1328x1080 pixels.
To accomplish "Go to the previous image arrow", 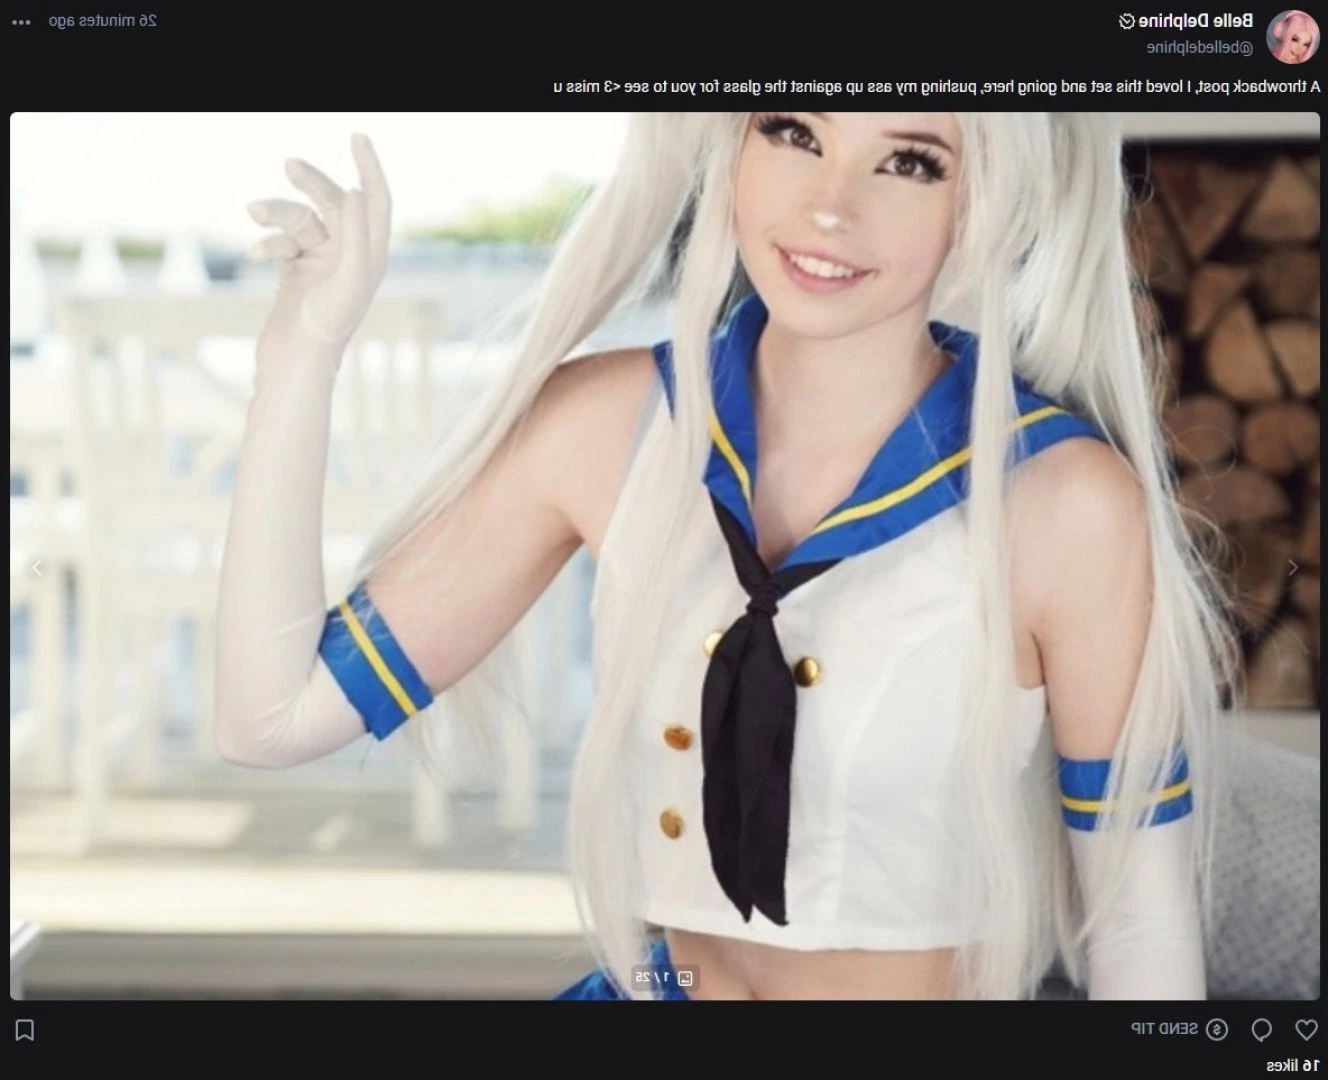I will pos(1292,567).
